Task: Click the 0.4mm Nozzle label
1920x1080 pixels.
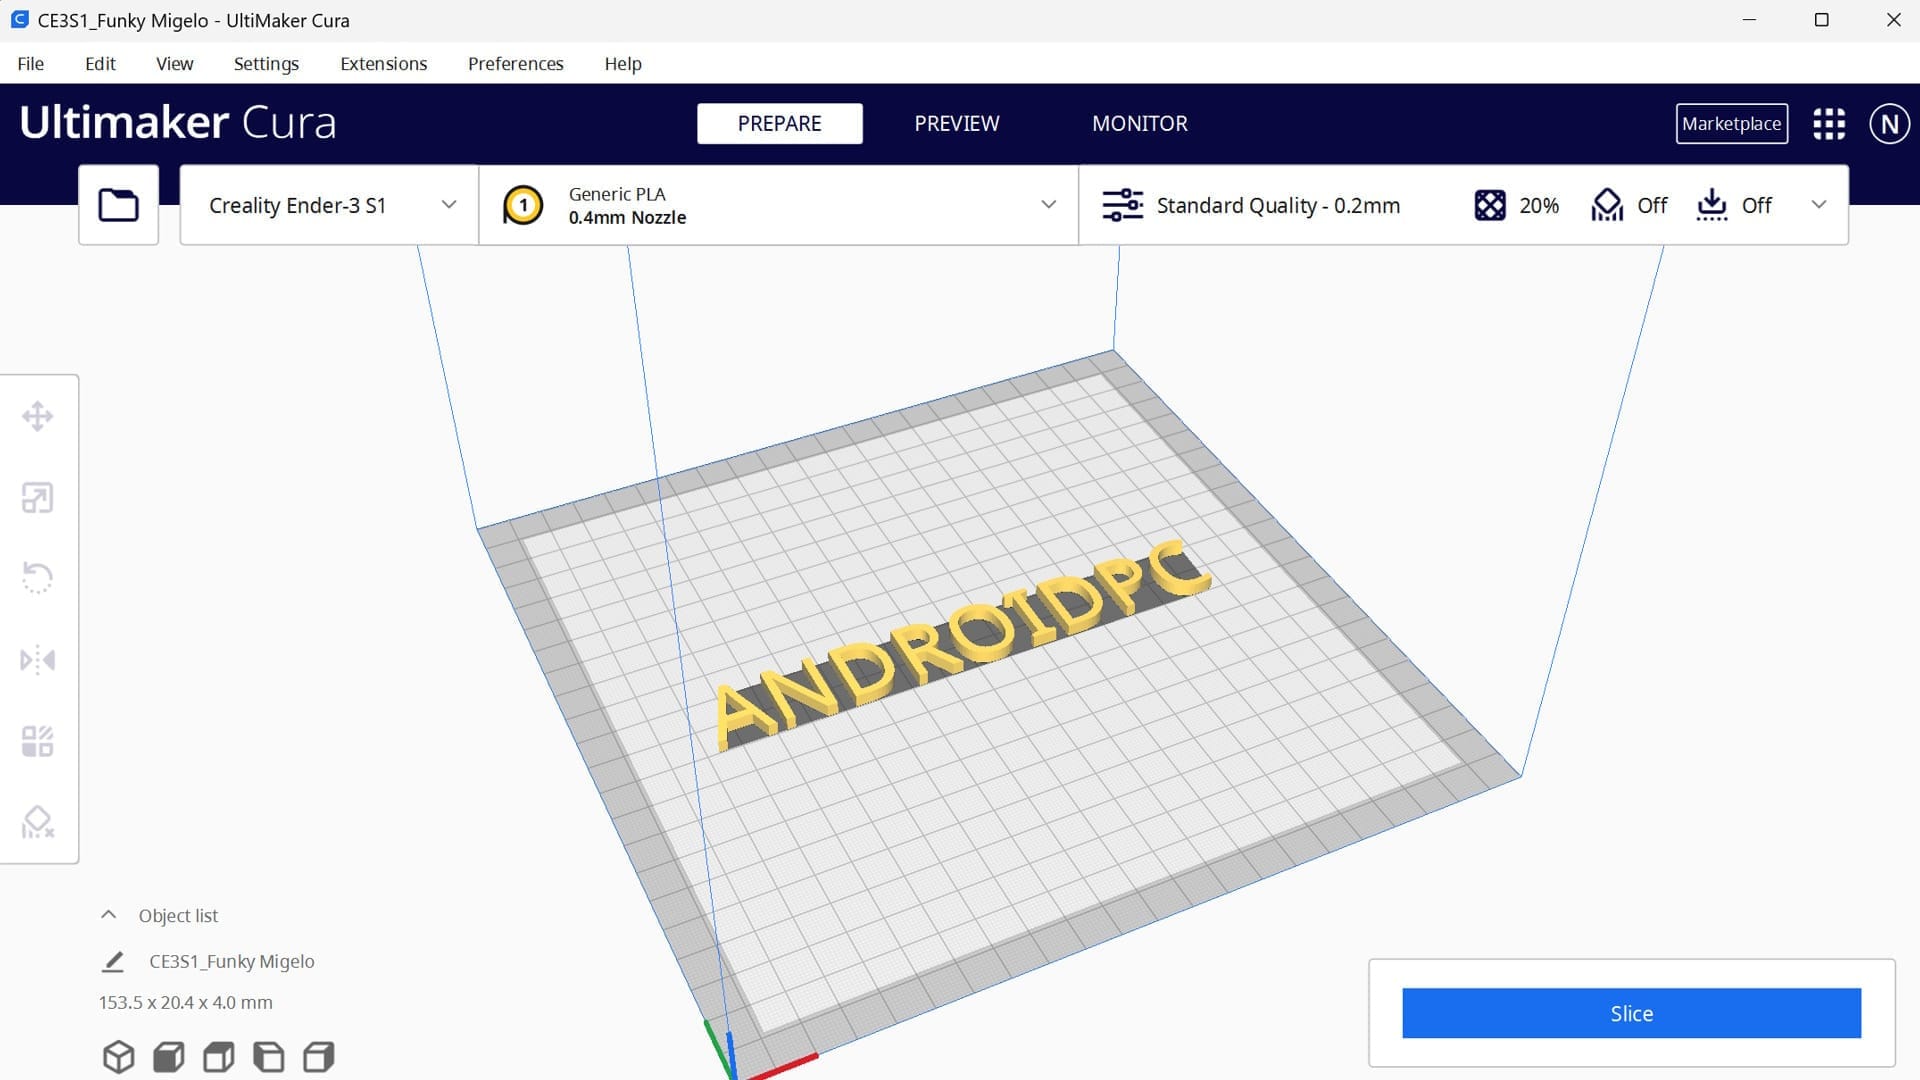Action: [x=627, y=217]
